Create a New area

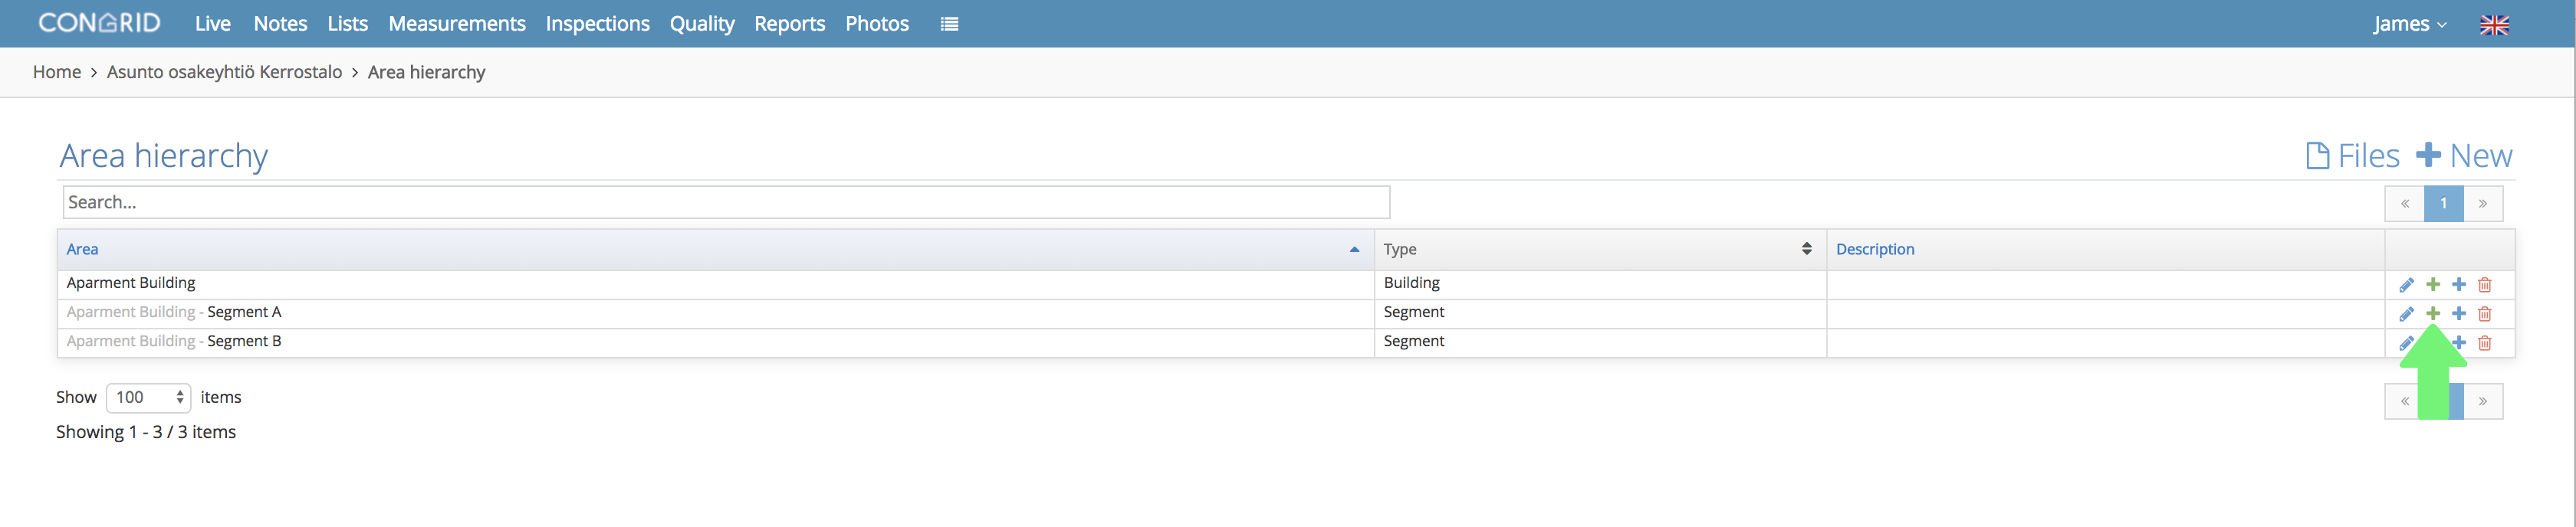click(2464, 156)
